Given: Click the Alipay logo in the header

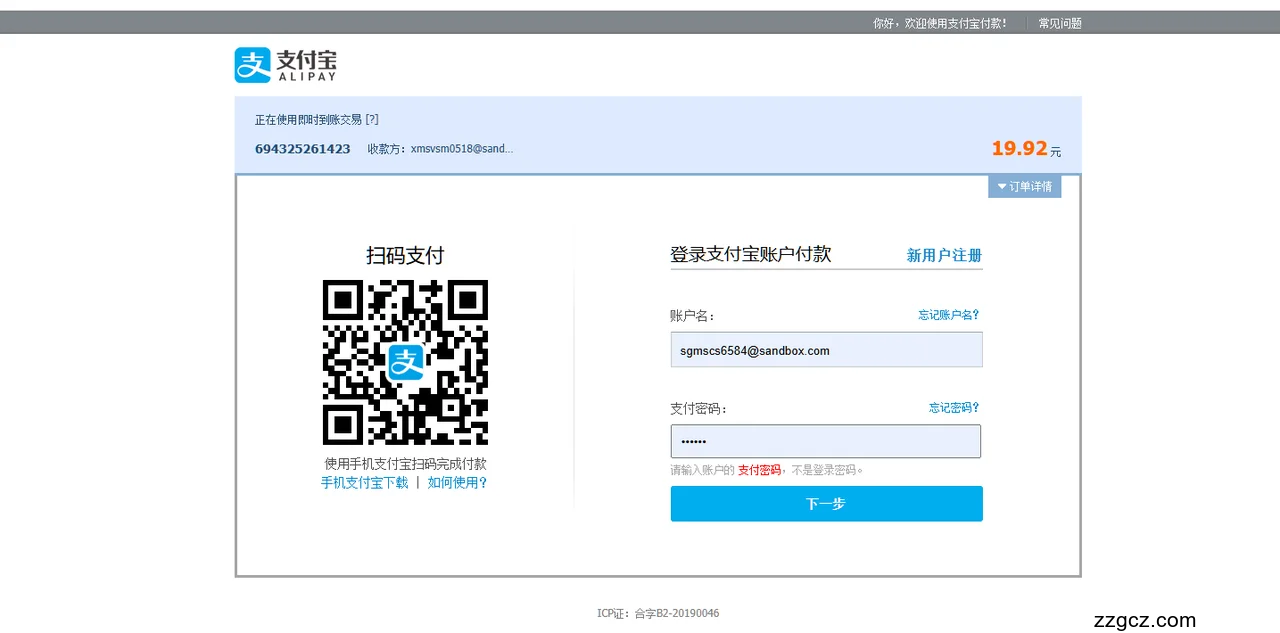Looking at the screenshot, I should point(286,65).
